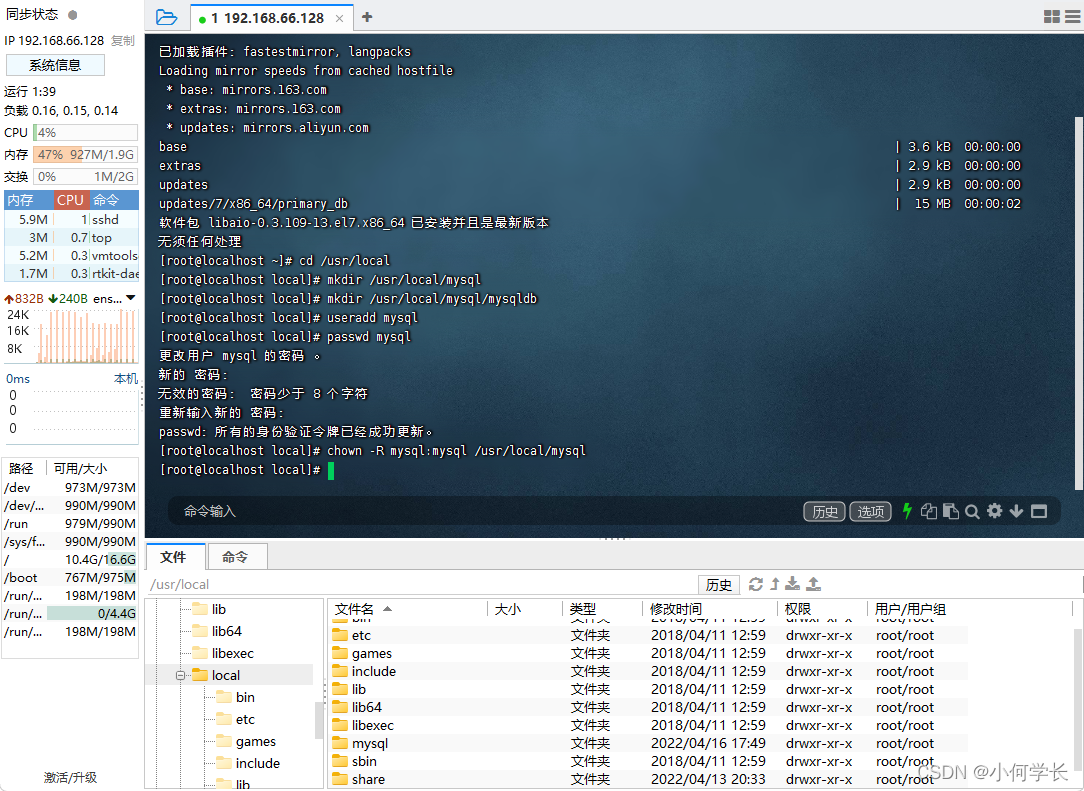Viewport: 1084px width, 791px height.
Task: Sort files by the 文件名 column header
Action: tap(355, 609)
